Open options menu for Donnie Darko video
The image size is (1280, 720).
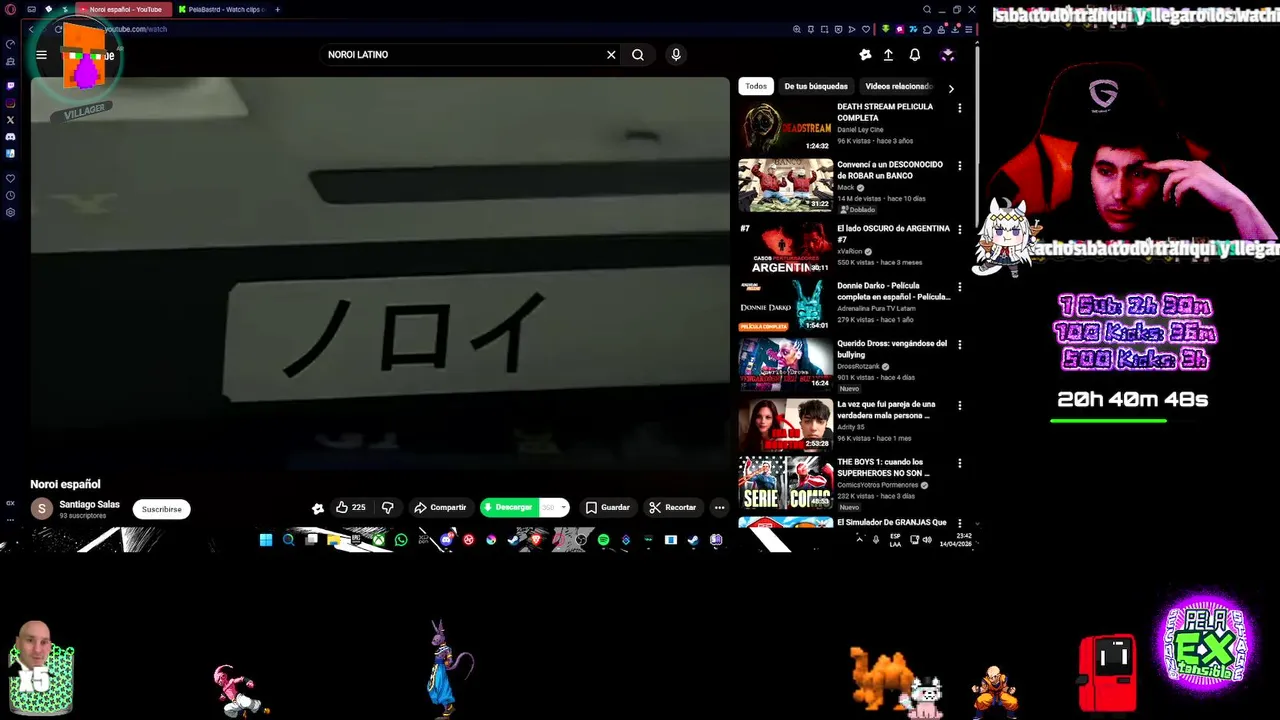coord(960,287)
